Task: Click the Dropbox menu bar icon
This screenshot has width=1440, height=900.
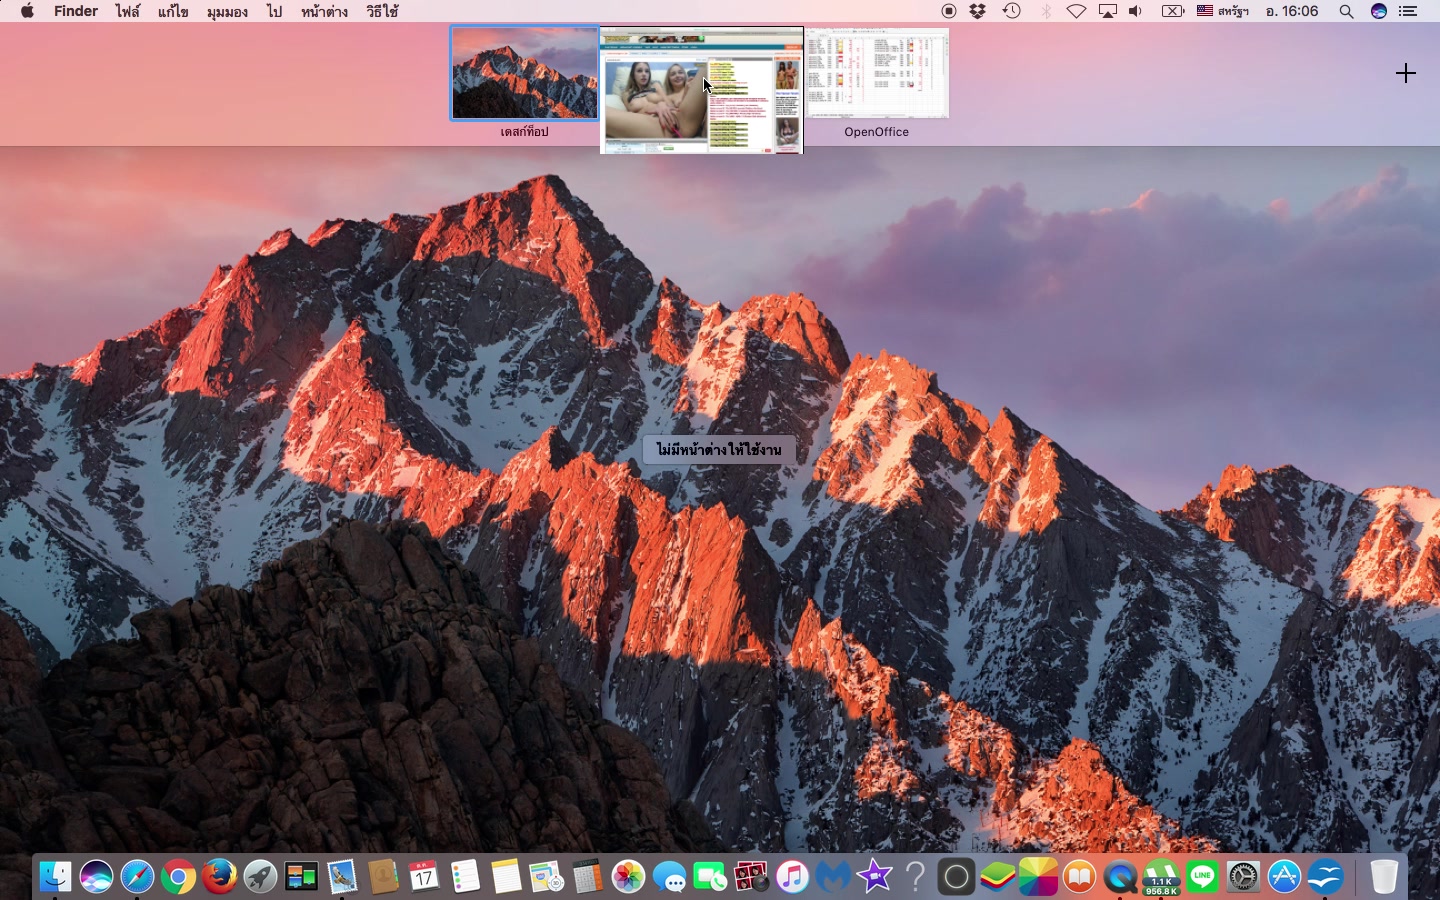Action: (x=978, y=11)
